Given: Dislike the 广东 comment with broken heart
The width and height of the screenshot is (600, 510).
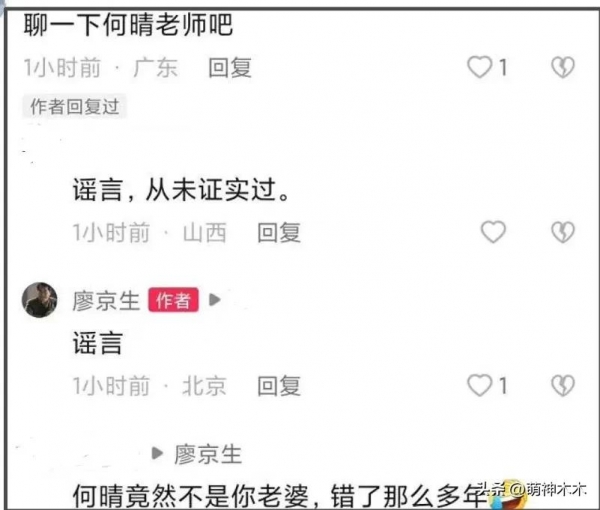Looking at the screenshot, I should pos(563,67).
